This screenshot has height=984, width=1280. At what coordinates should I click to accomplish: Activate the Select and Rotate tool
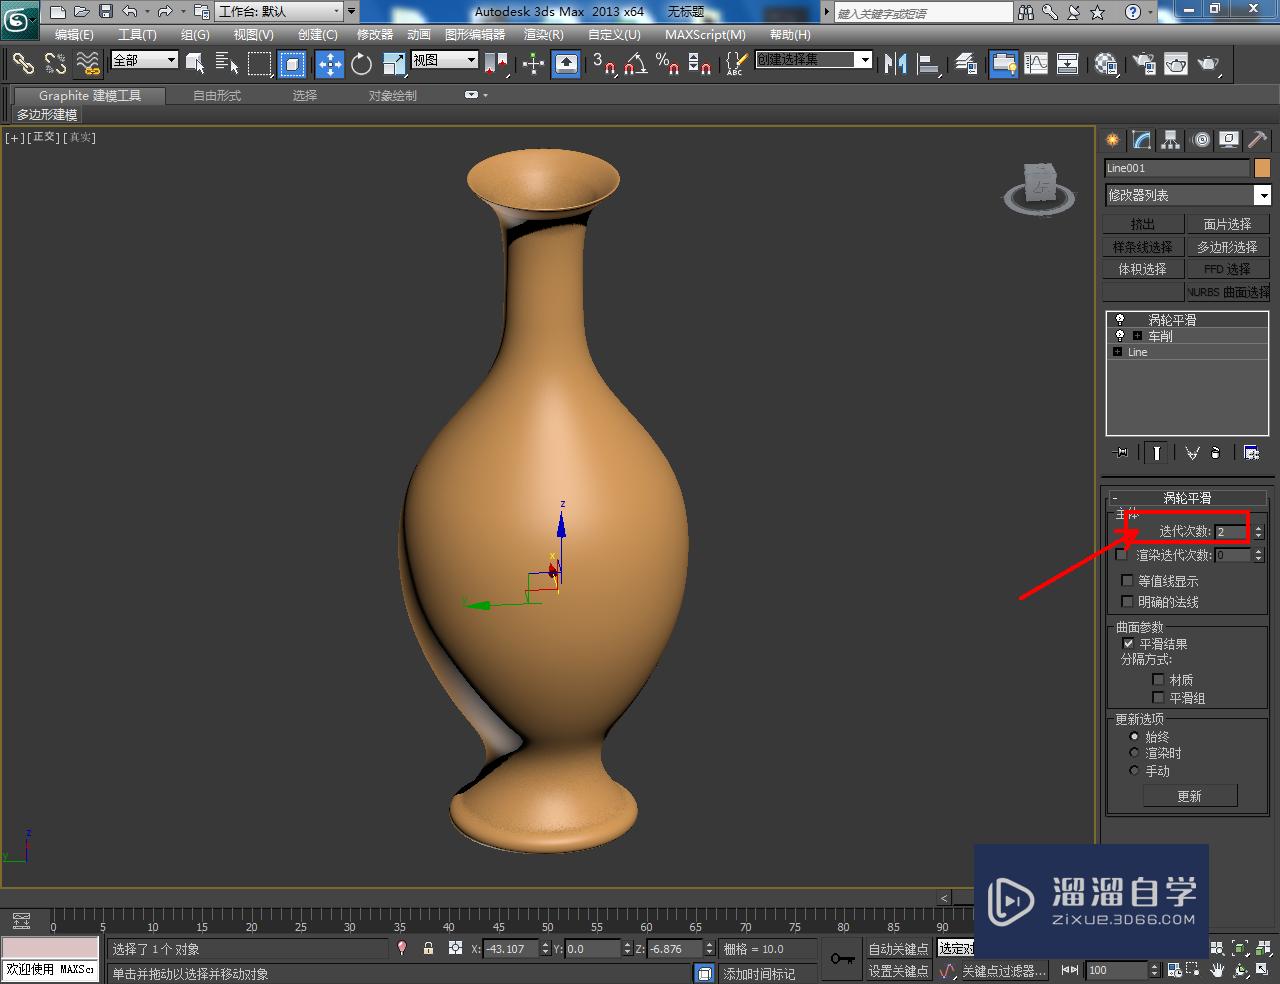pos(362,64)
